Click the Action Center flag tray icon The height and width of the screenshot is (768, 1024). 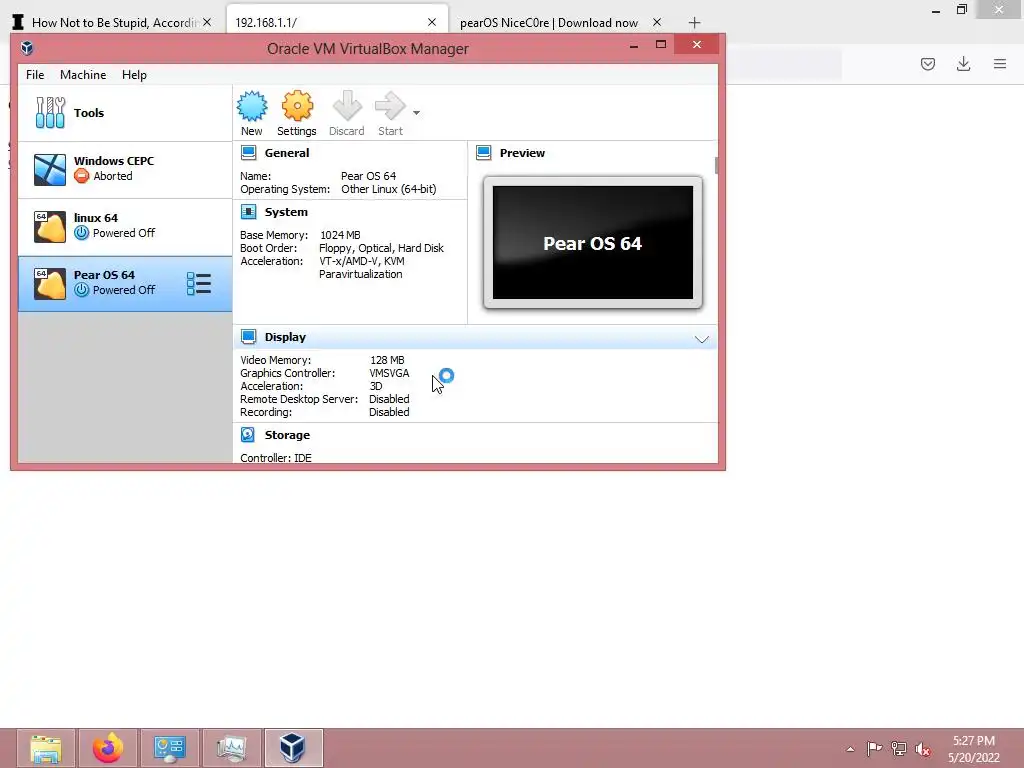click(x=874, y=748)
